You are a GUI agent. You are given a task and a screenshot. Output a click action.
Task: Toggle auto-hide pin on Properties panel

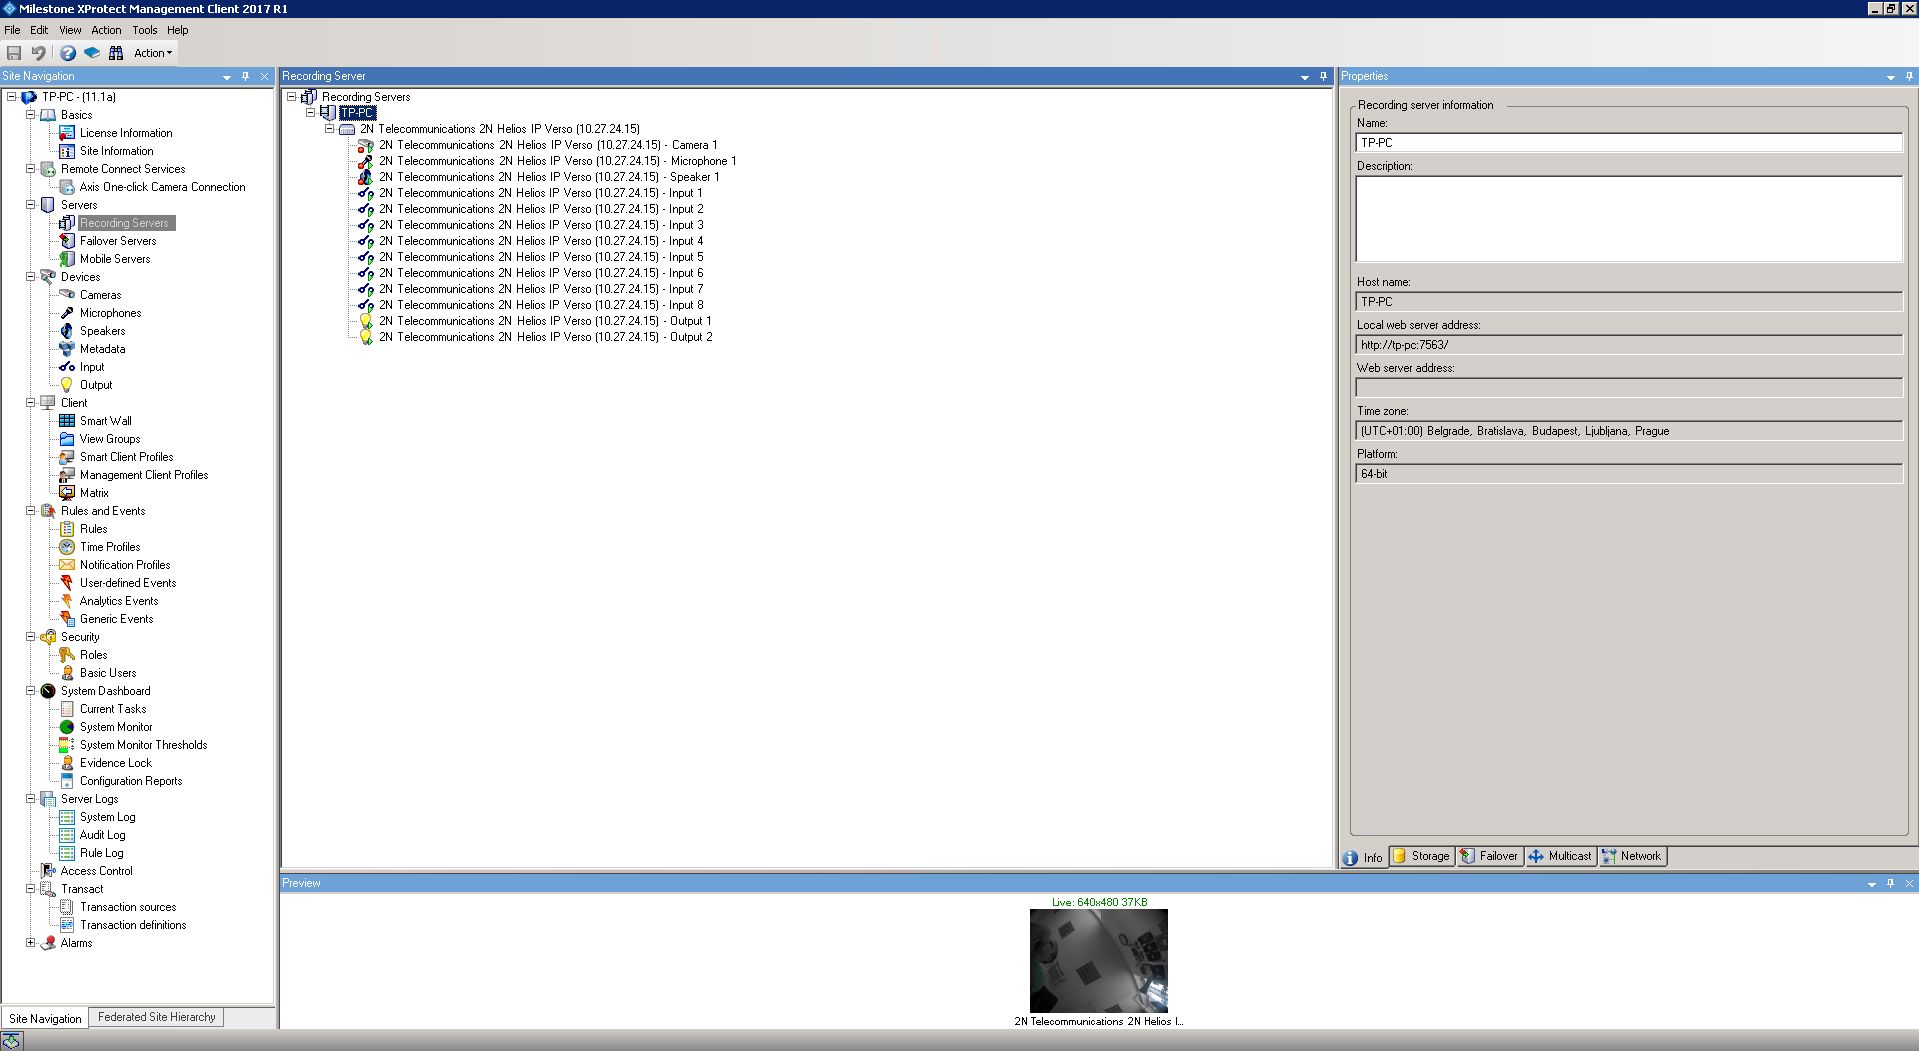[x=1909, y=76]
